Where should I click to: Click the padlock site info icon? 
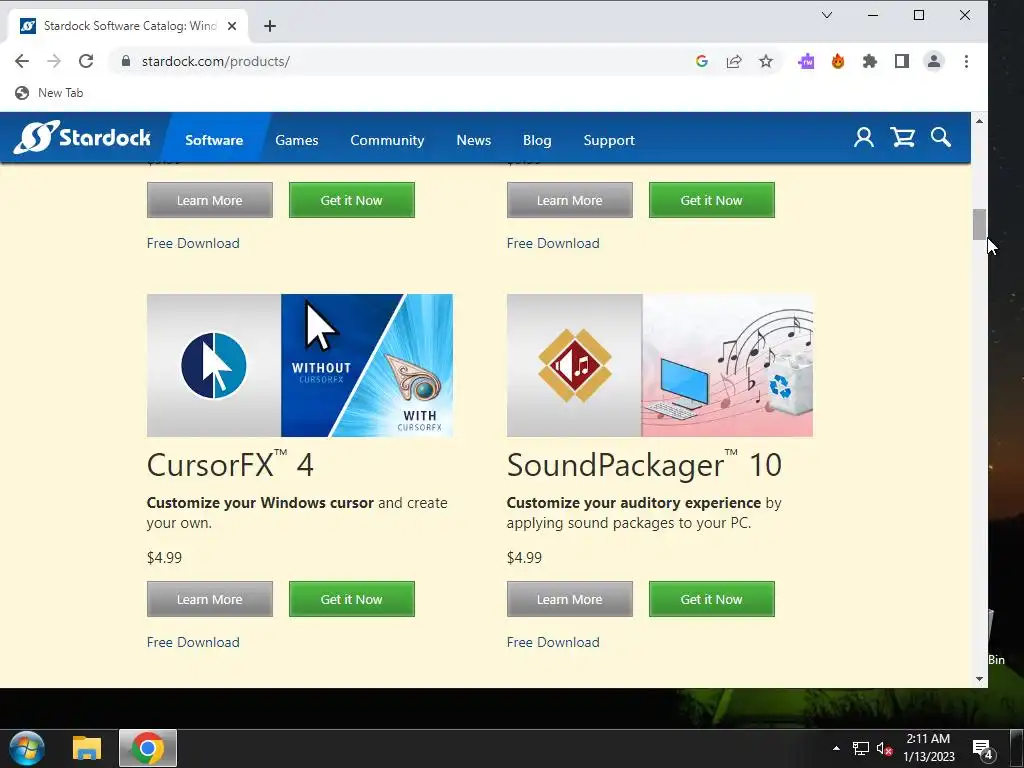(126, 61)
